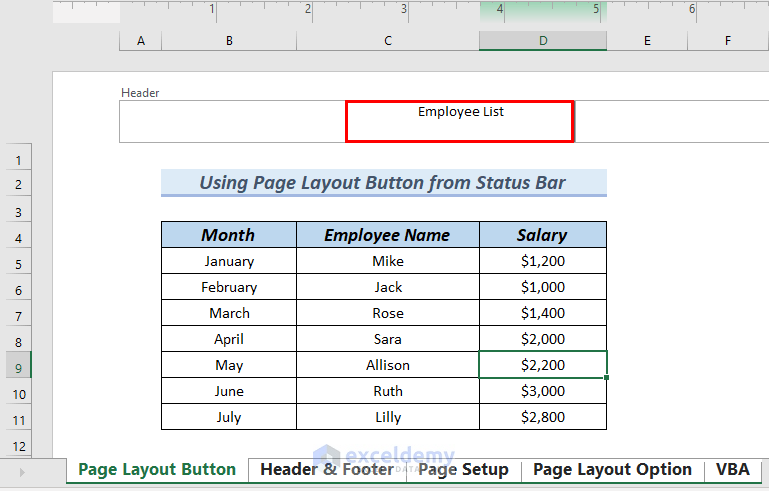Select row 2 header
This screenshot has height=491, width=769.
pos(19,184)
